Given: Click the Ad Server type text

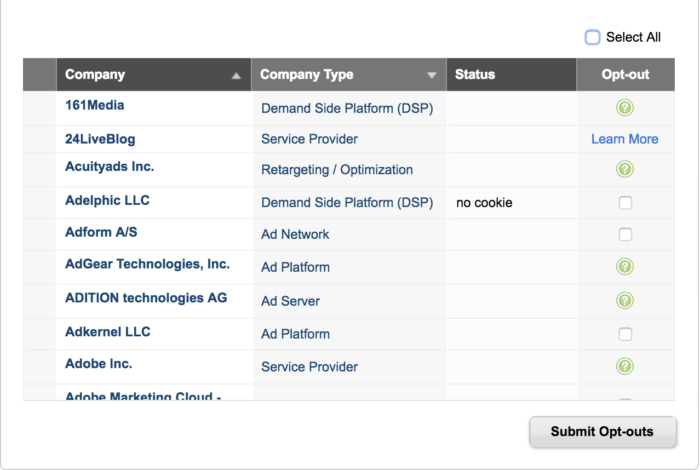Looking at the screenshot, I should point(291,301).
